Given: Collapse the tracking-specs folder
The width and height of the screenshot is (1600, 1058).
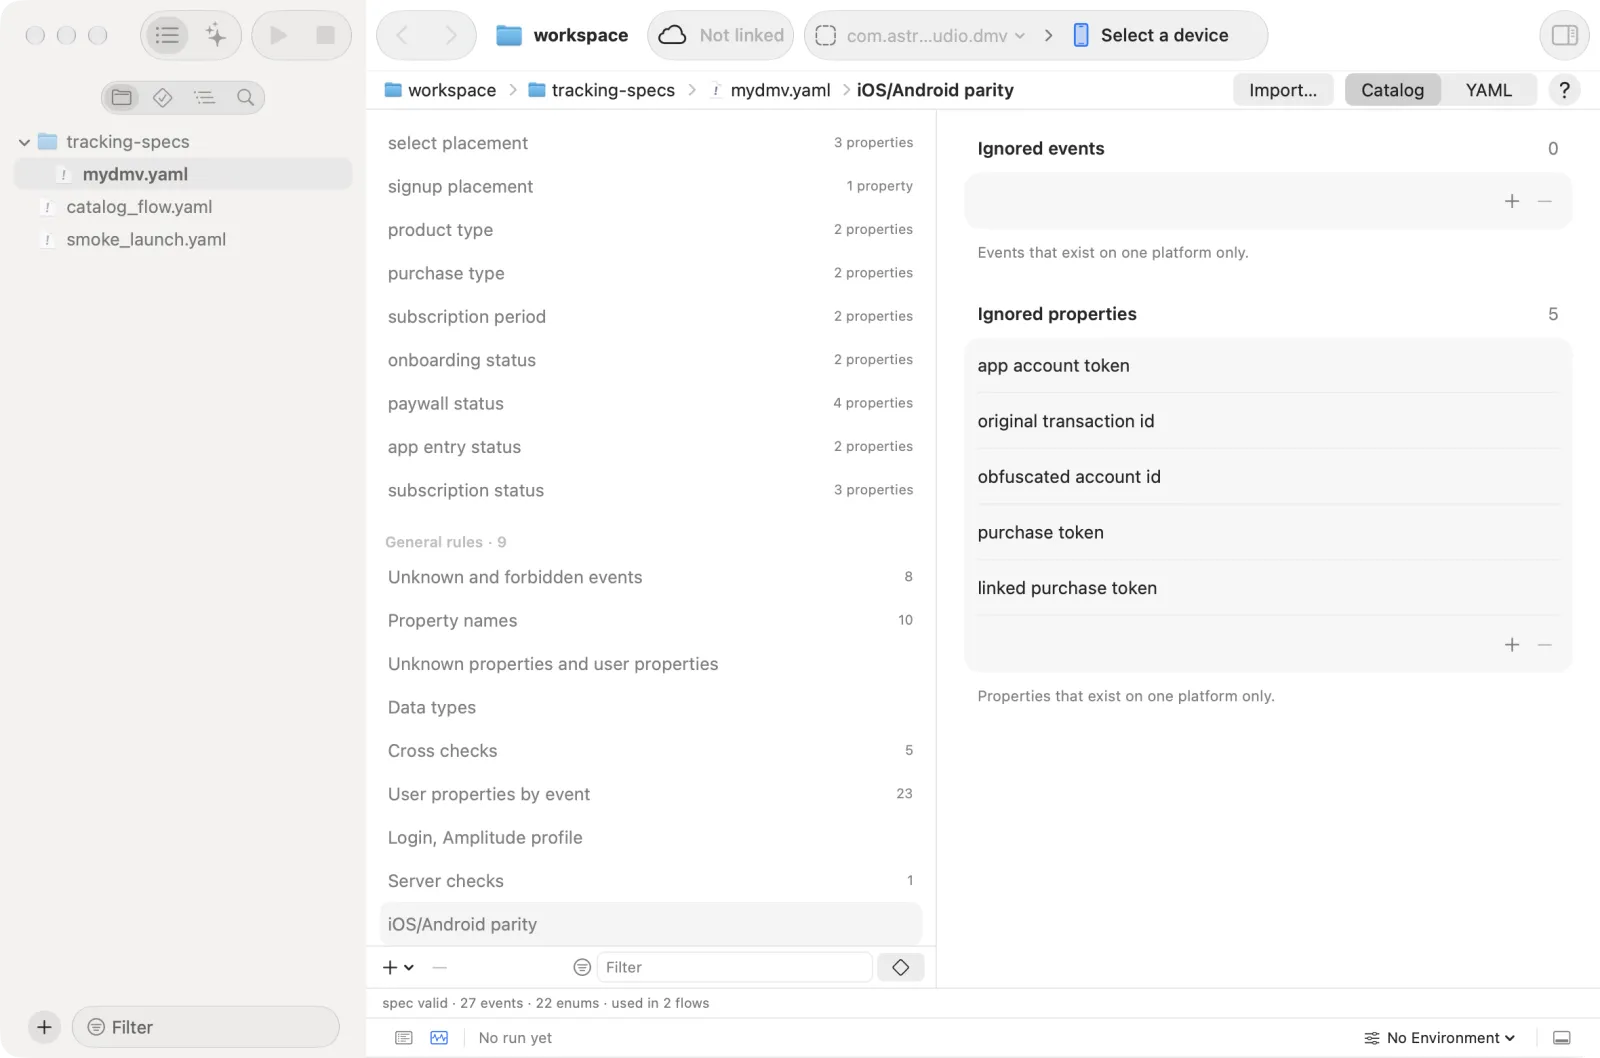Looking at the screenshot, I should coord(24,142).
